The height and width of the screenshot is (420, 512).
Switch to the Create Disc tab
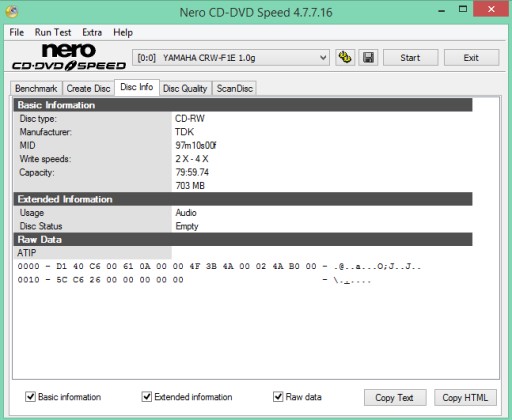(88, 88)
